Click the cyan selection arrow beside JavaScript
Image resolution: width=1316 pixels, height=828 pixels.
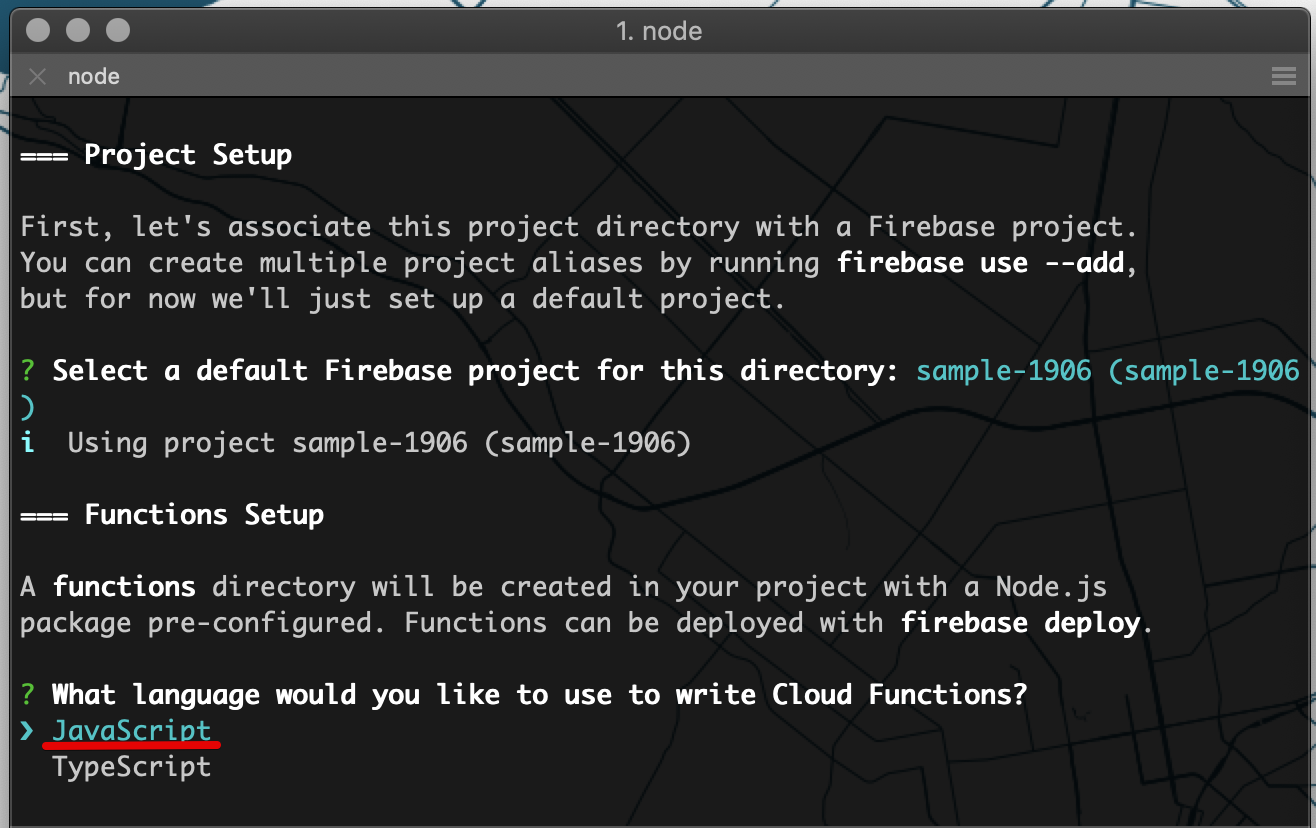27,731
